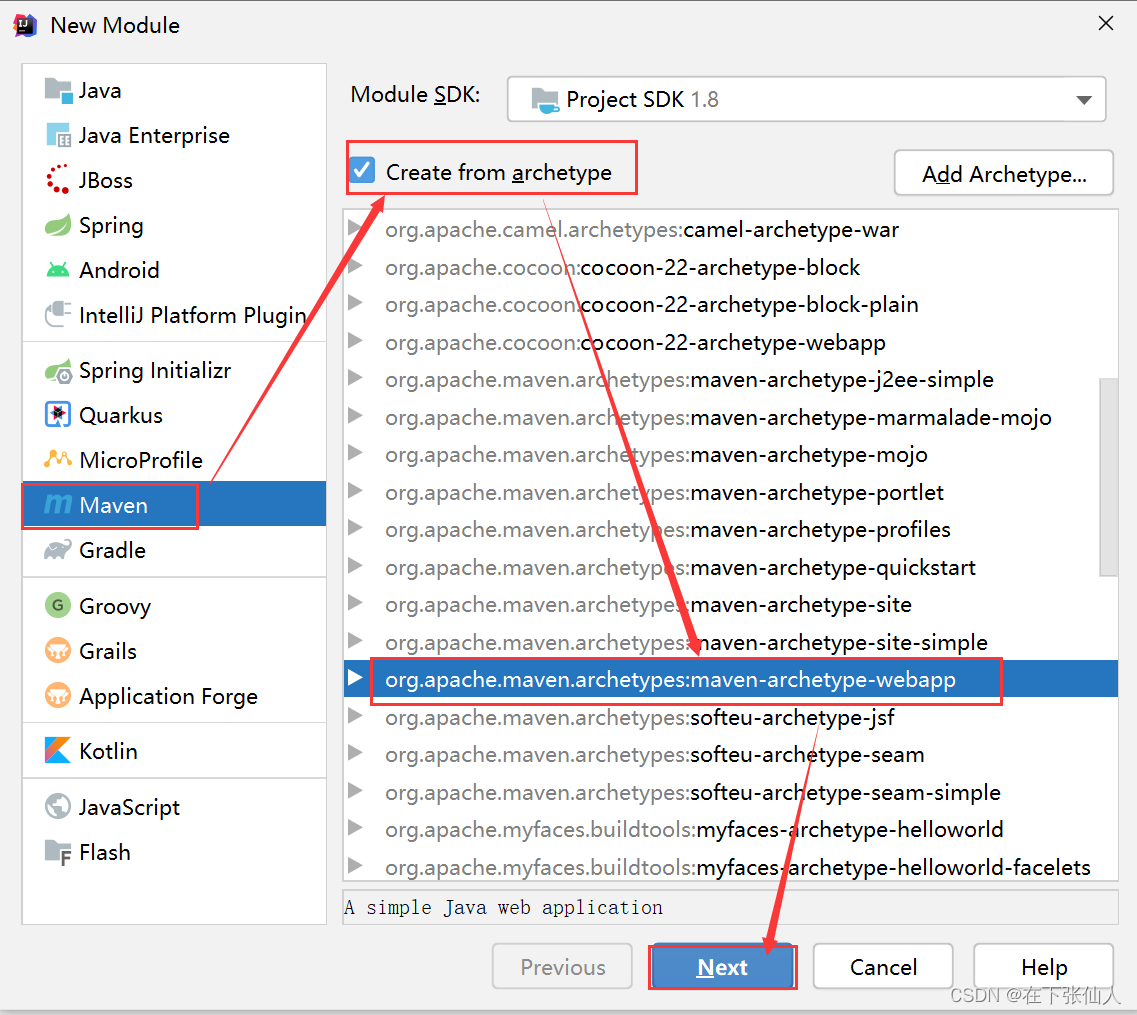
Task: Select the Application Forge icon
Action: 58,696
